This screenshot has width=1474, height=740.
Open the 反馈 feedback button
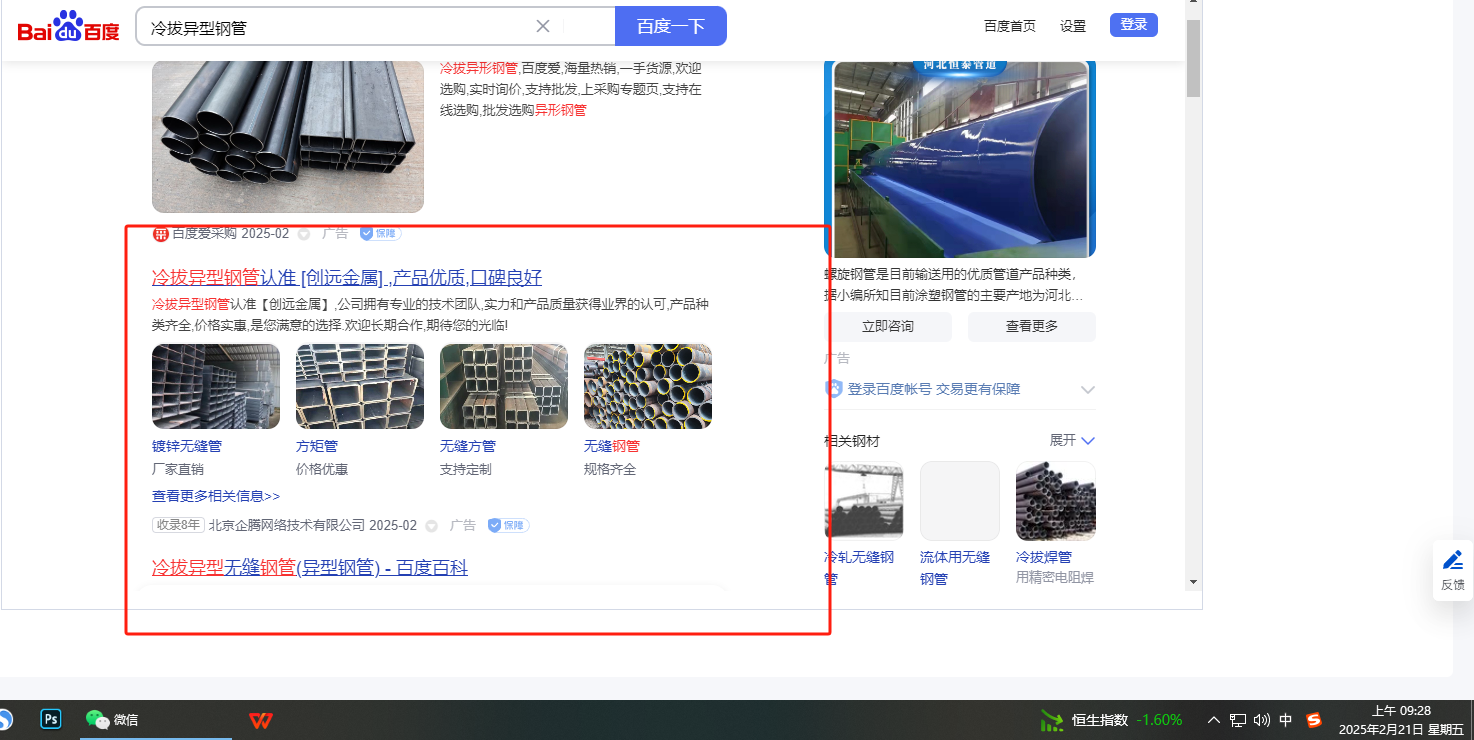click(1453, 571)
